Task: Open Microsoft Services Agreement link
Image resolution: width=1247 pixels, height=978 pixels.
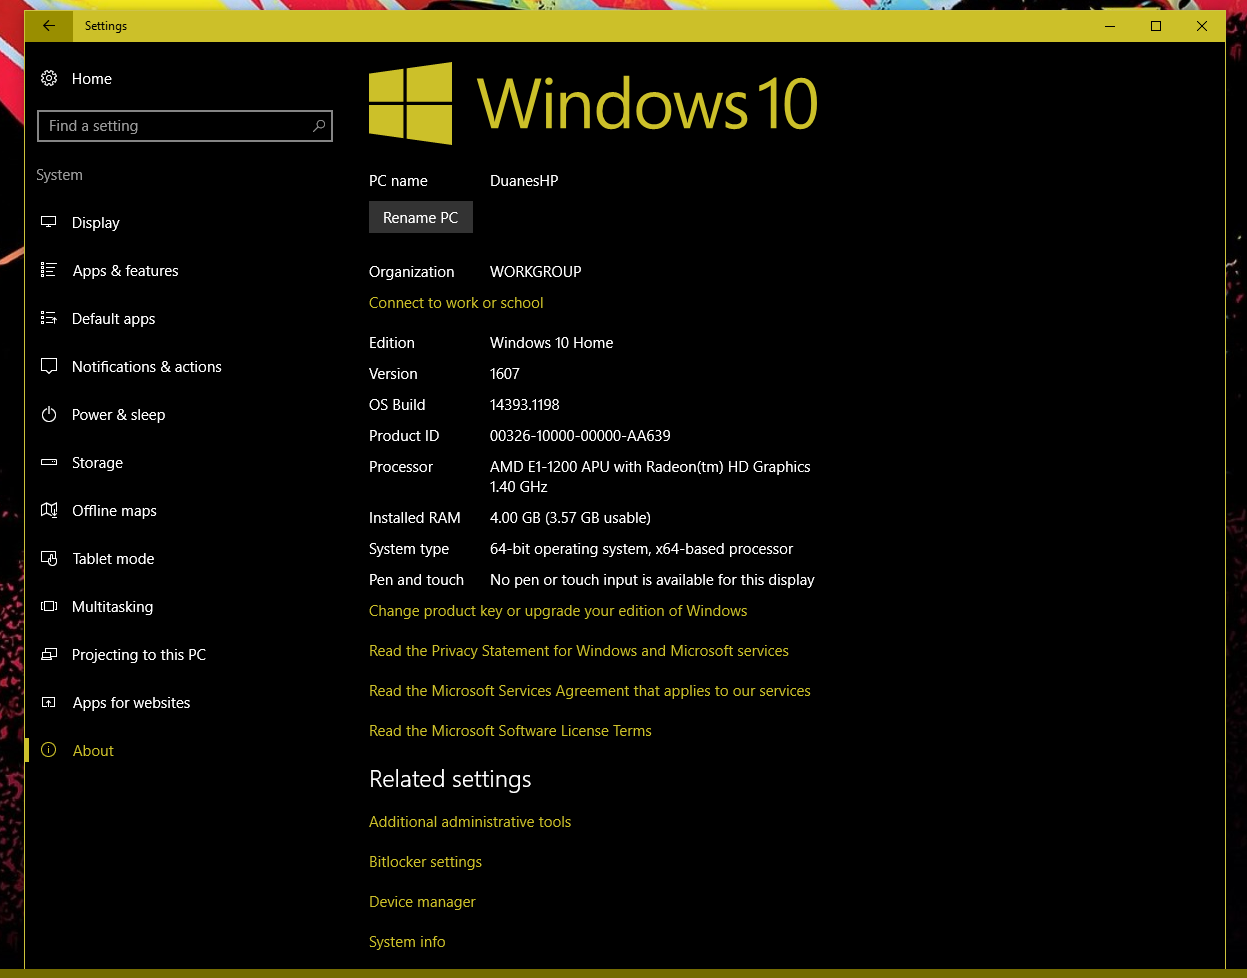Action: click(x=590, y=690)
